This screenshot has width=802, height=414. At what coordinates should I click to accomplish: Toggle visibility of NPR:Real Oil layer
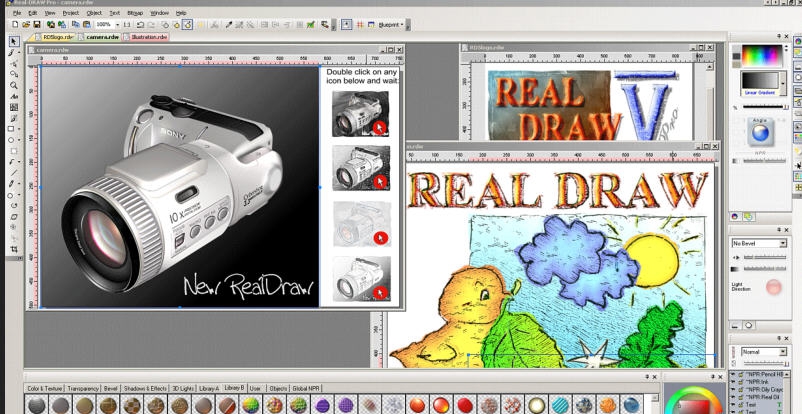pos(733,397)
